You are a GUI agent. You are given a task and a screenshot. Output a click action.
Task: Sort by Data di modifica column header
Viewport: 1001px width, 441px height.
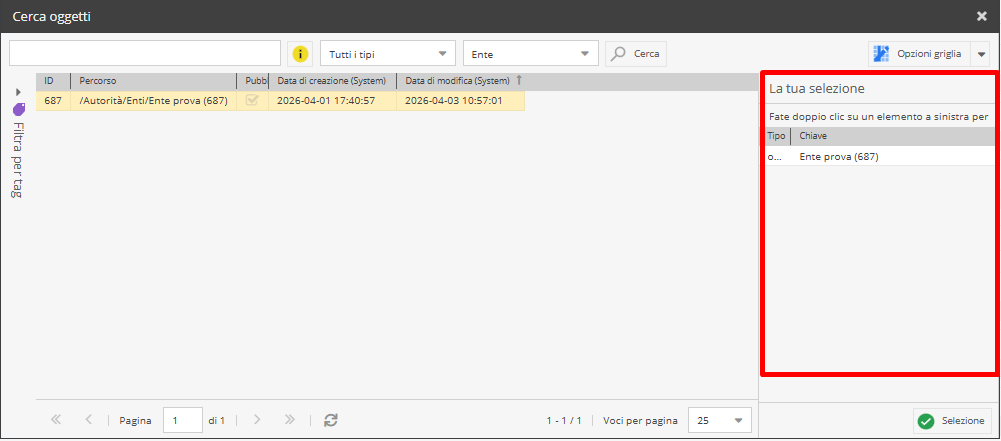click(x=458, y=81)
